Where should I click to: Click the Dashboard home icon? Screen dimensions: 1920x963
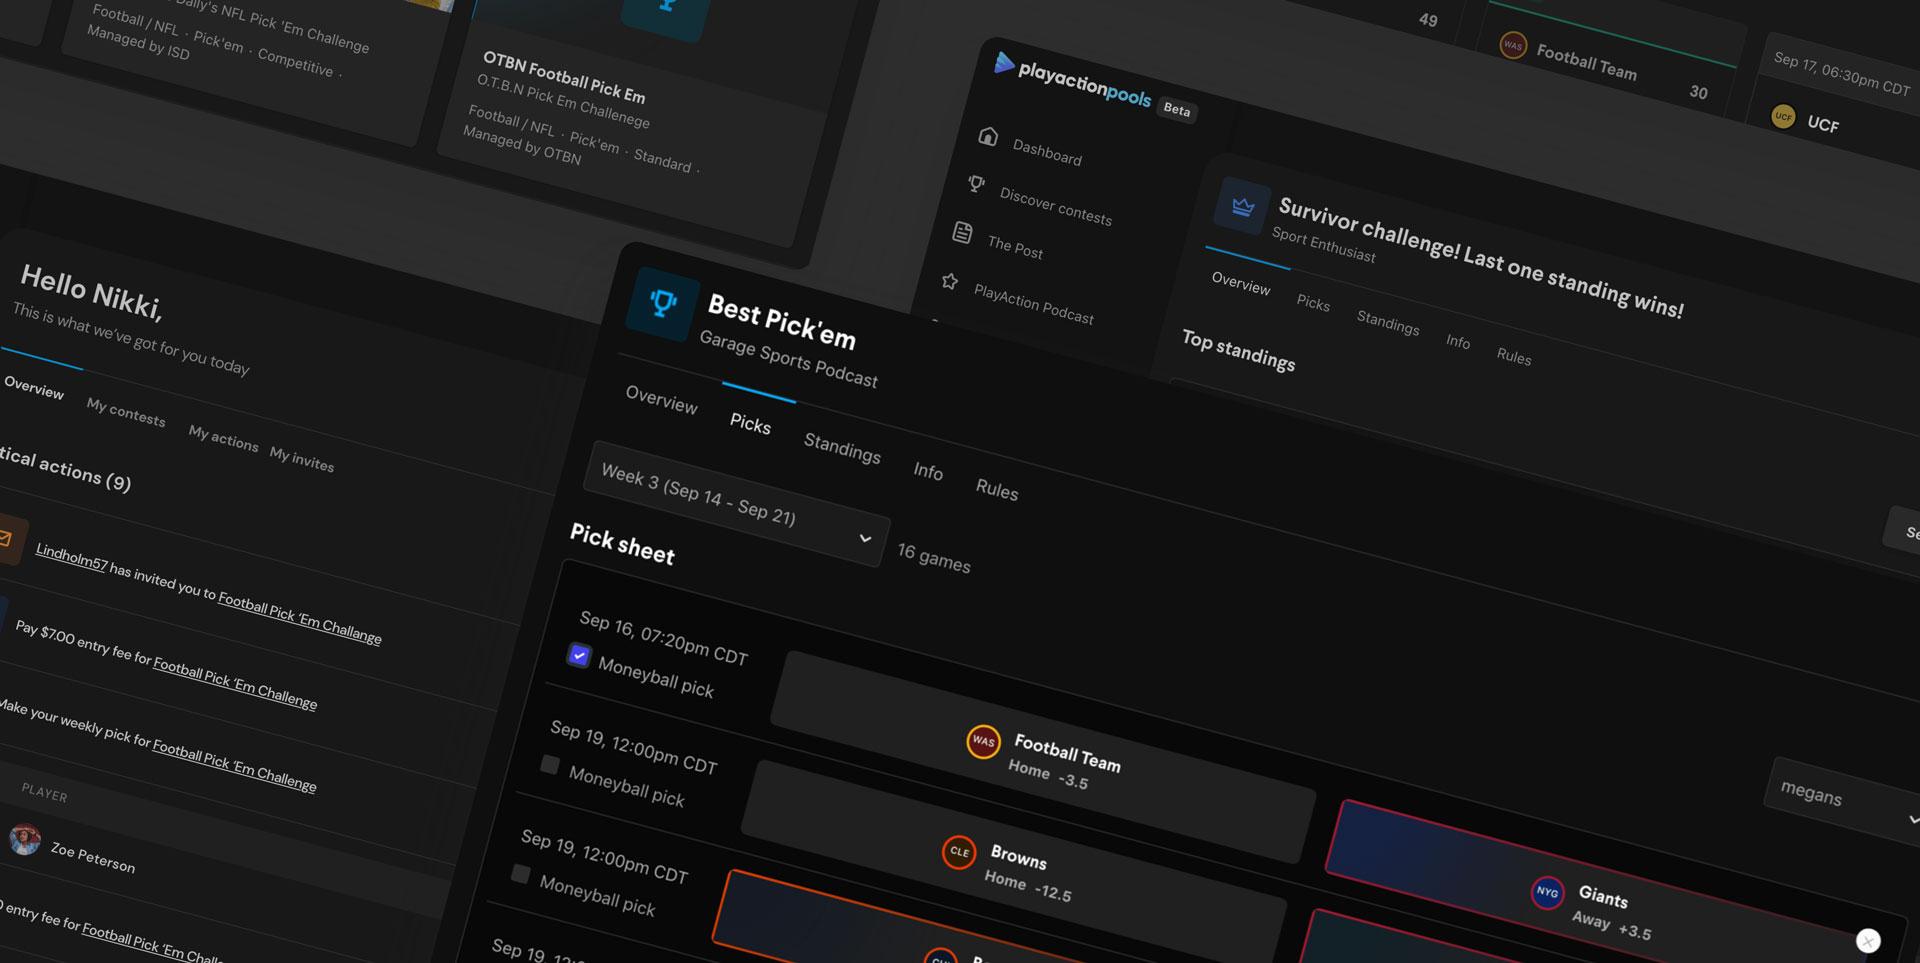pyautogui.click(x=988, y=136)
